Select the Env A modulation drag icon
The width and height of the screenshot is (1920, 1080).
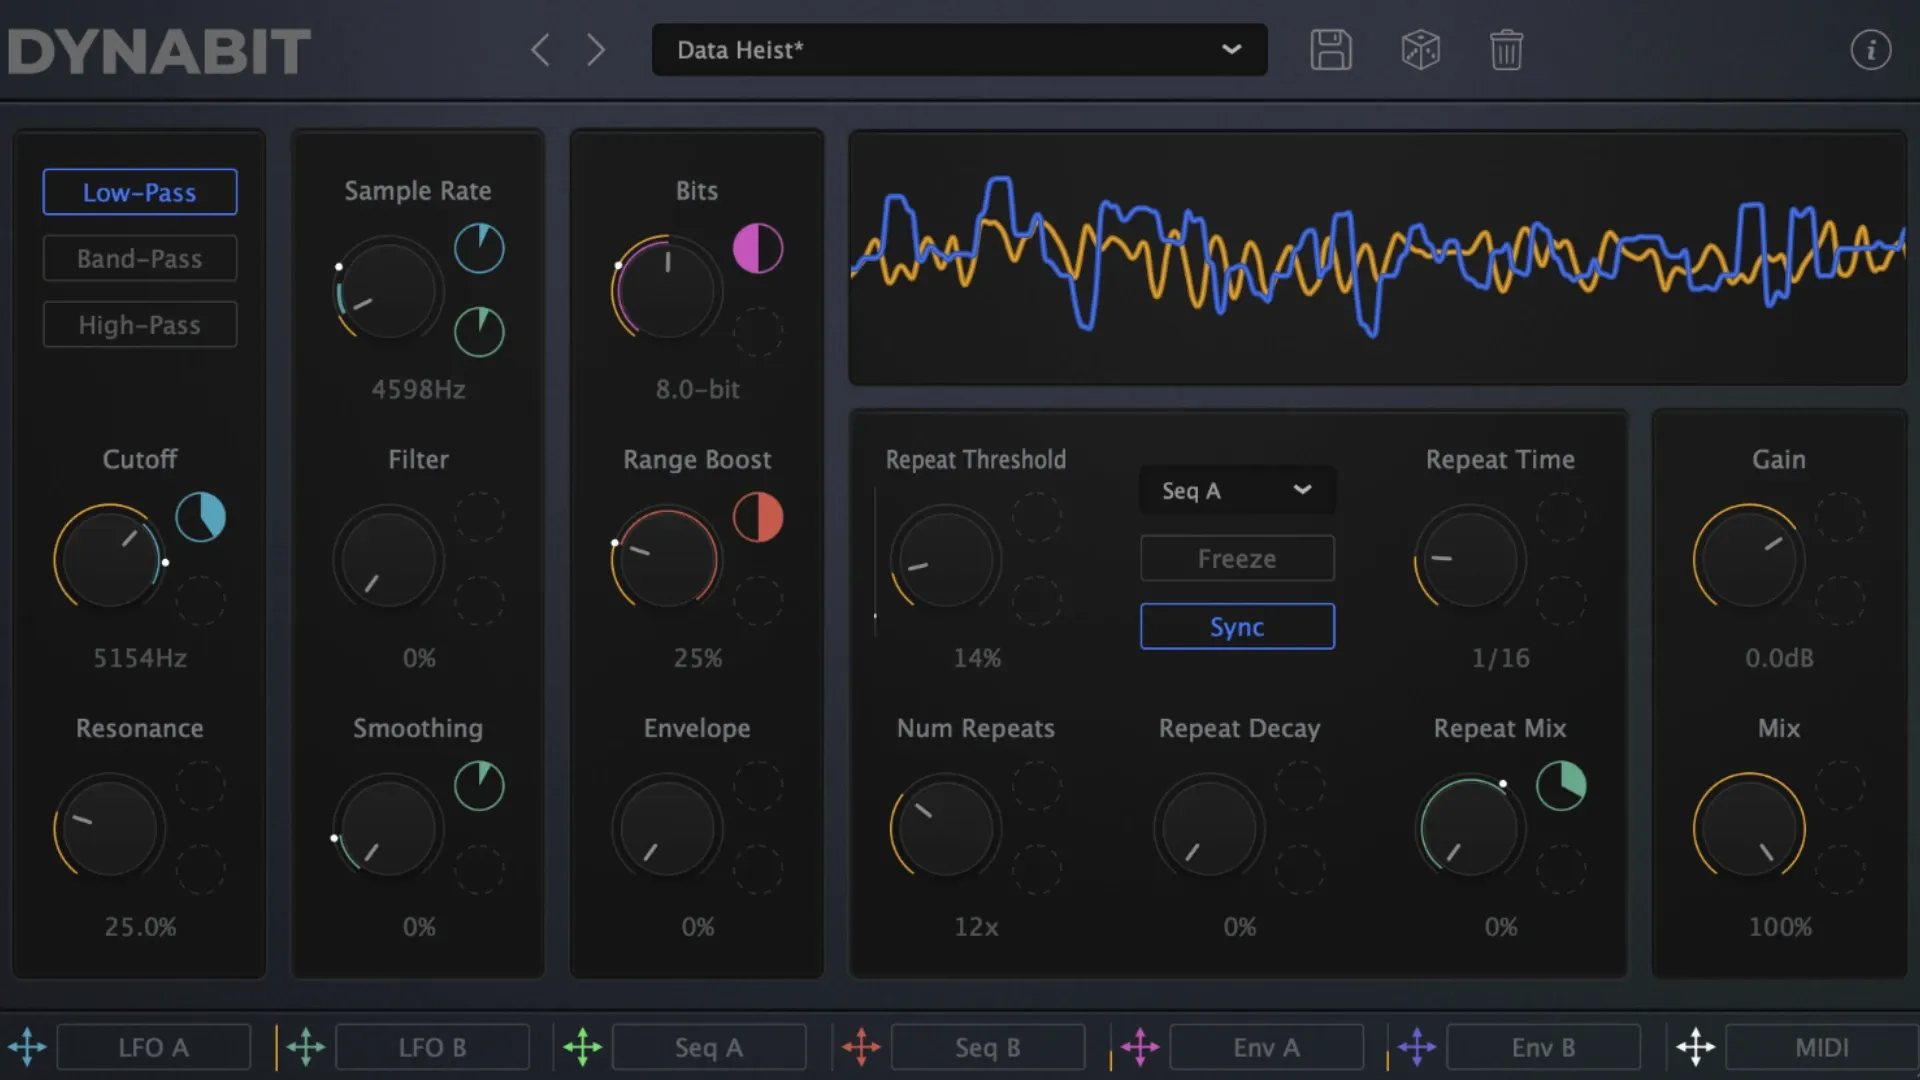[x=1140, y=1047]
